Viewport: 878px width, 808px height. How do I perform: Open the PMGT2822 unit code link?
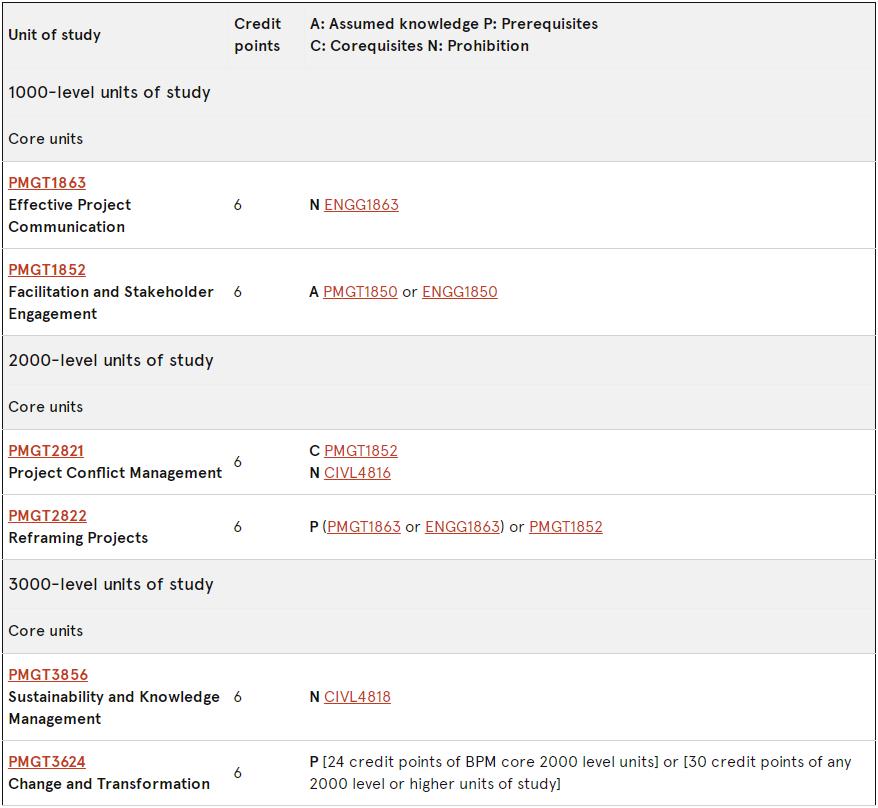[47, 516]
